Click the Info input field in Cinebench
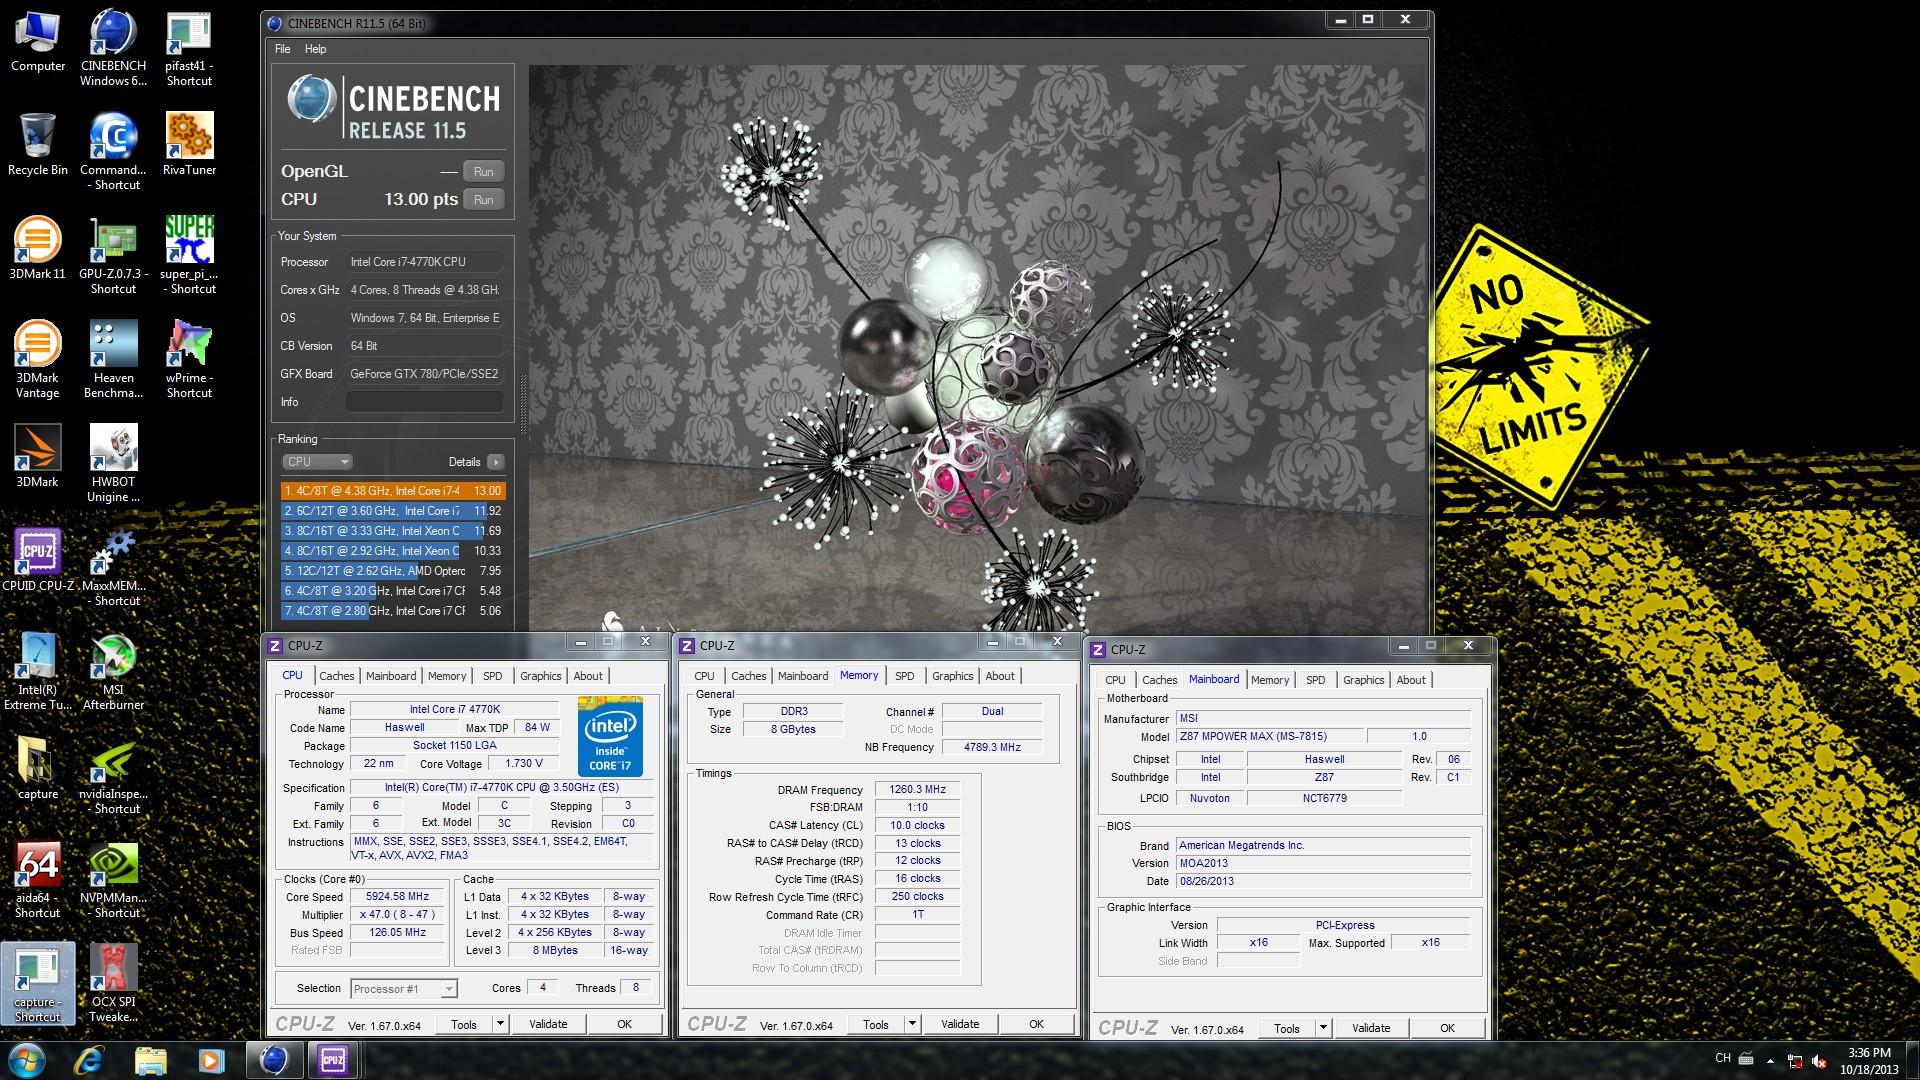The image size is (1920, 1080). coord(424,402)
